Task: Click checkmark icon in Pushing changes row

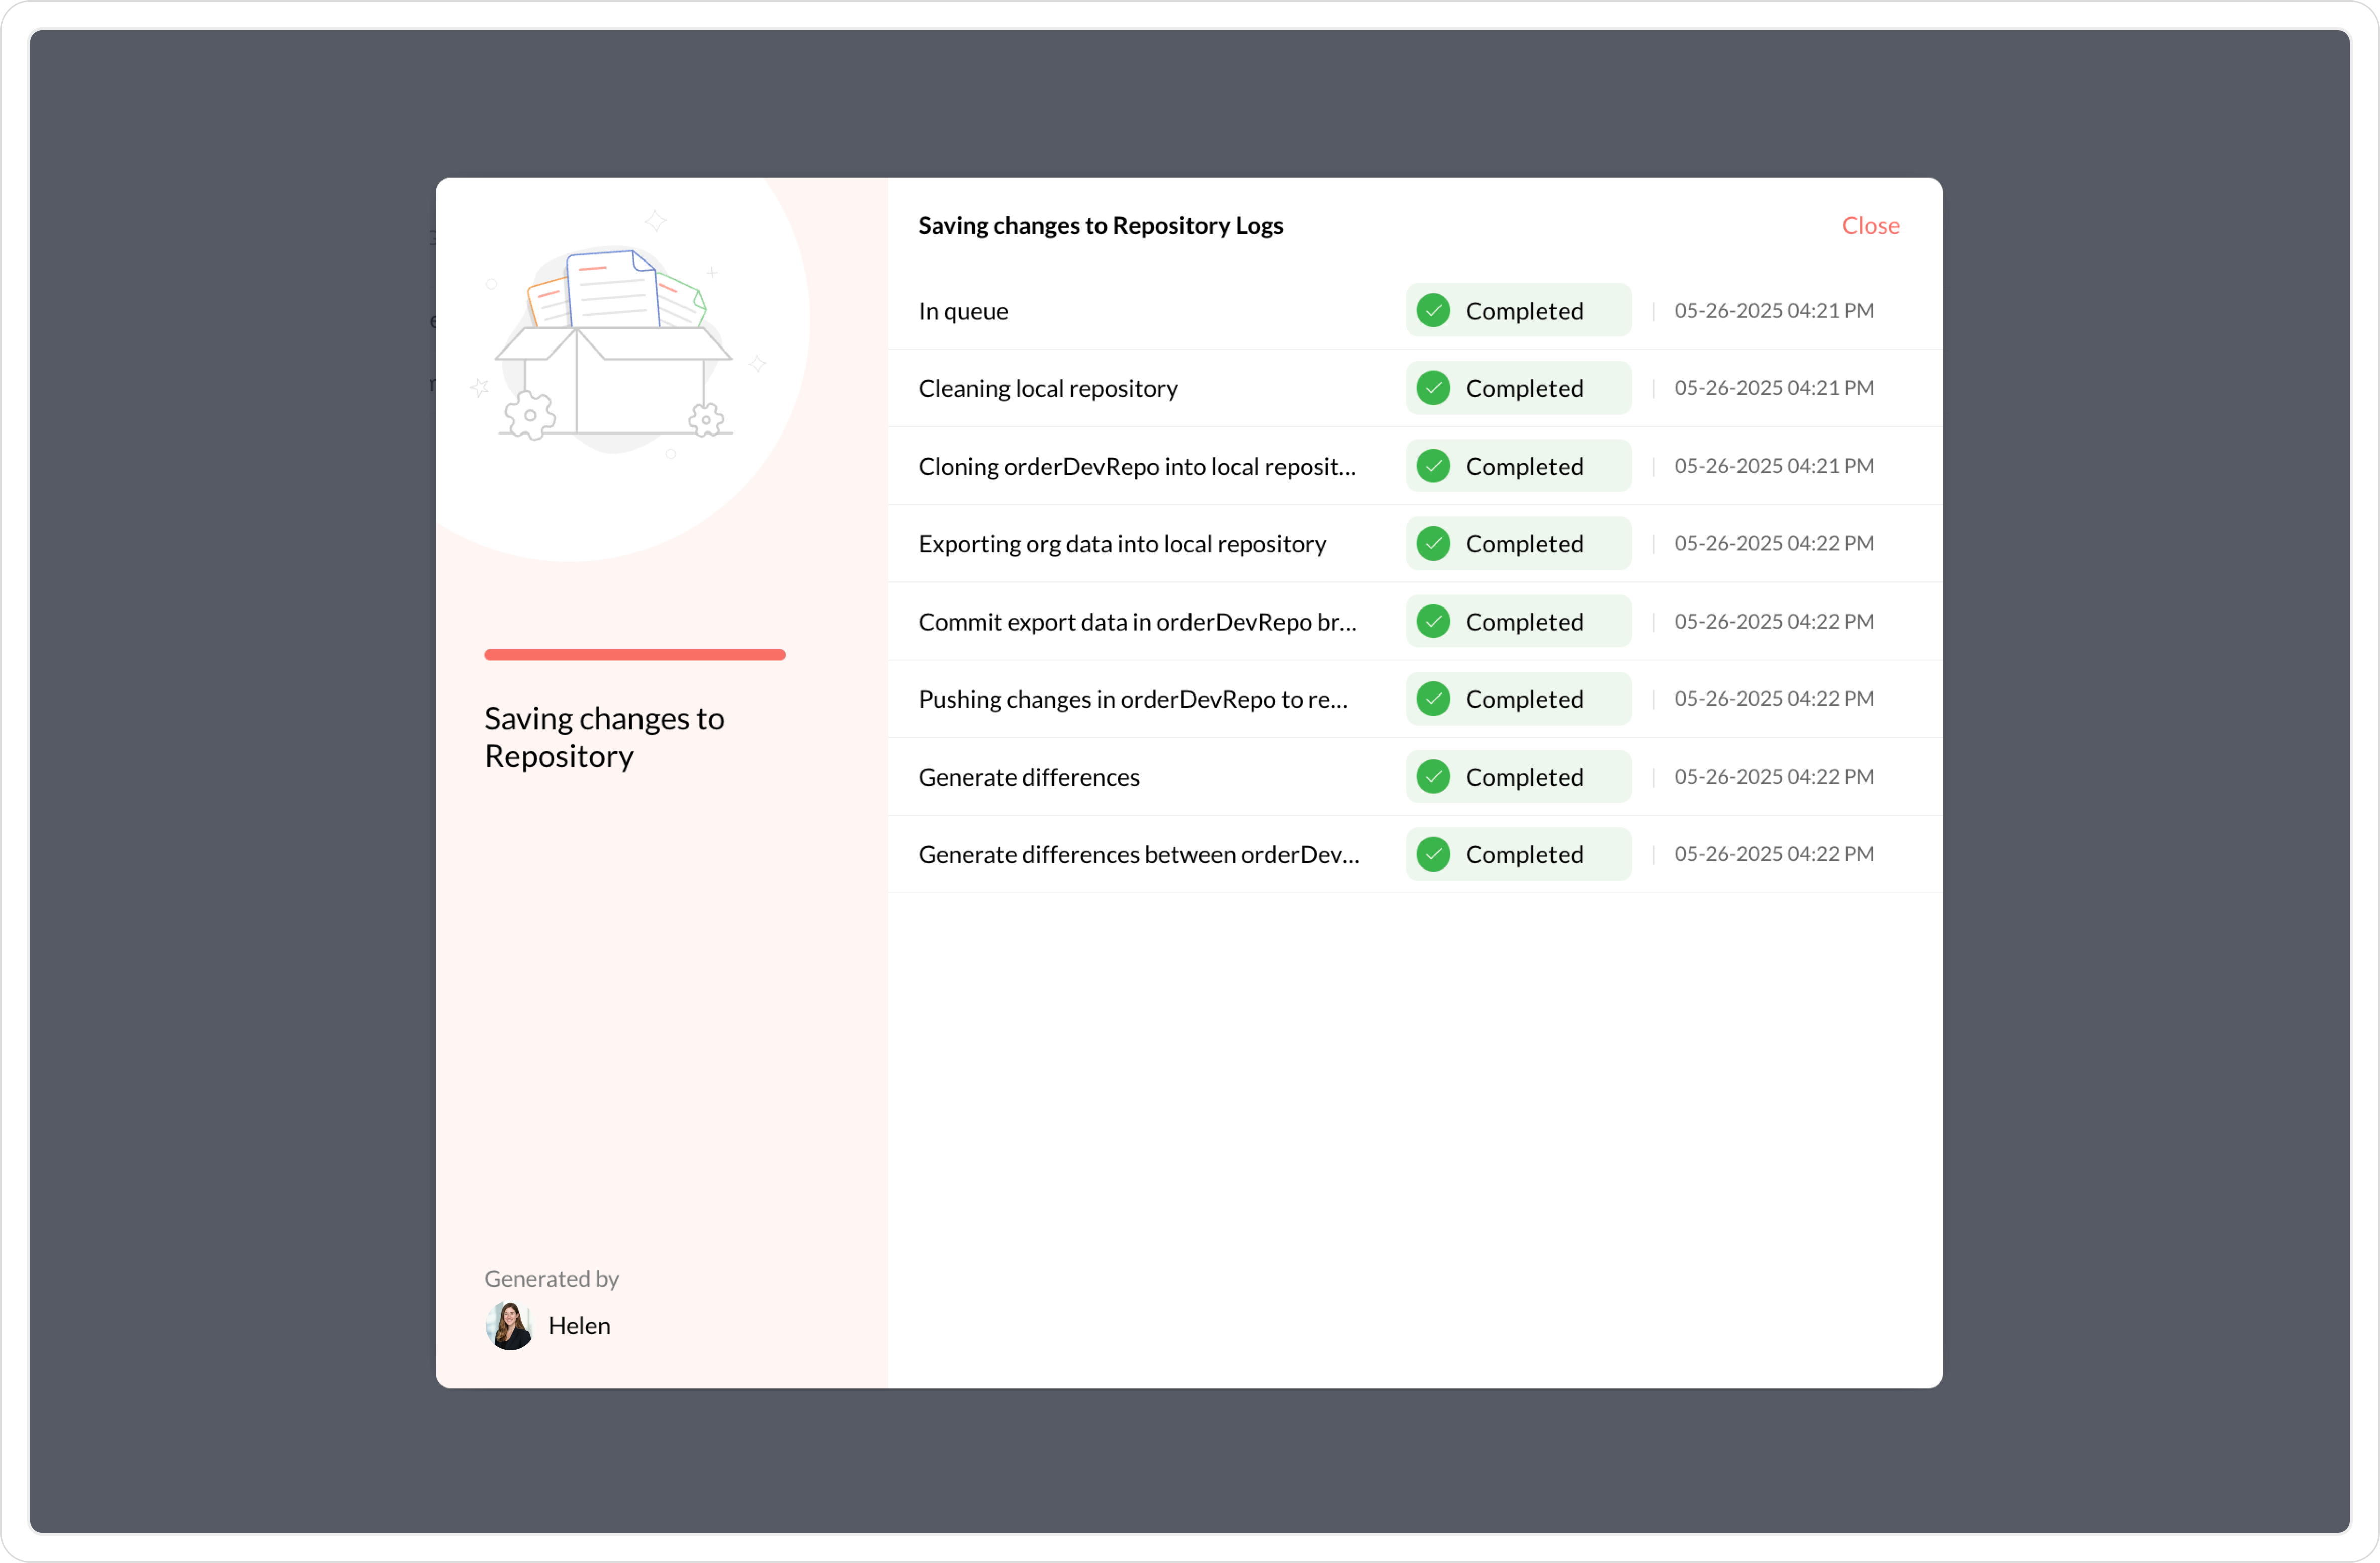Action: [1433, 699]
